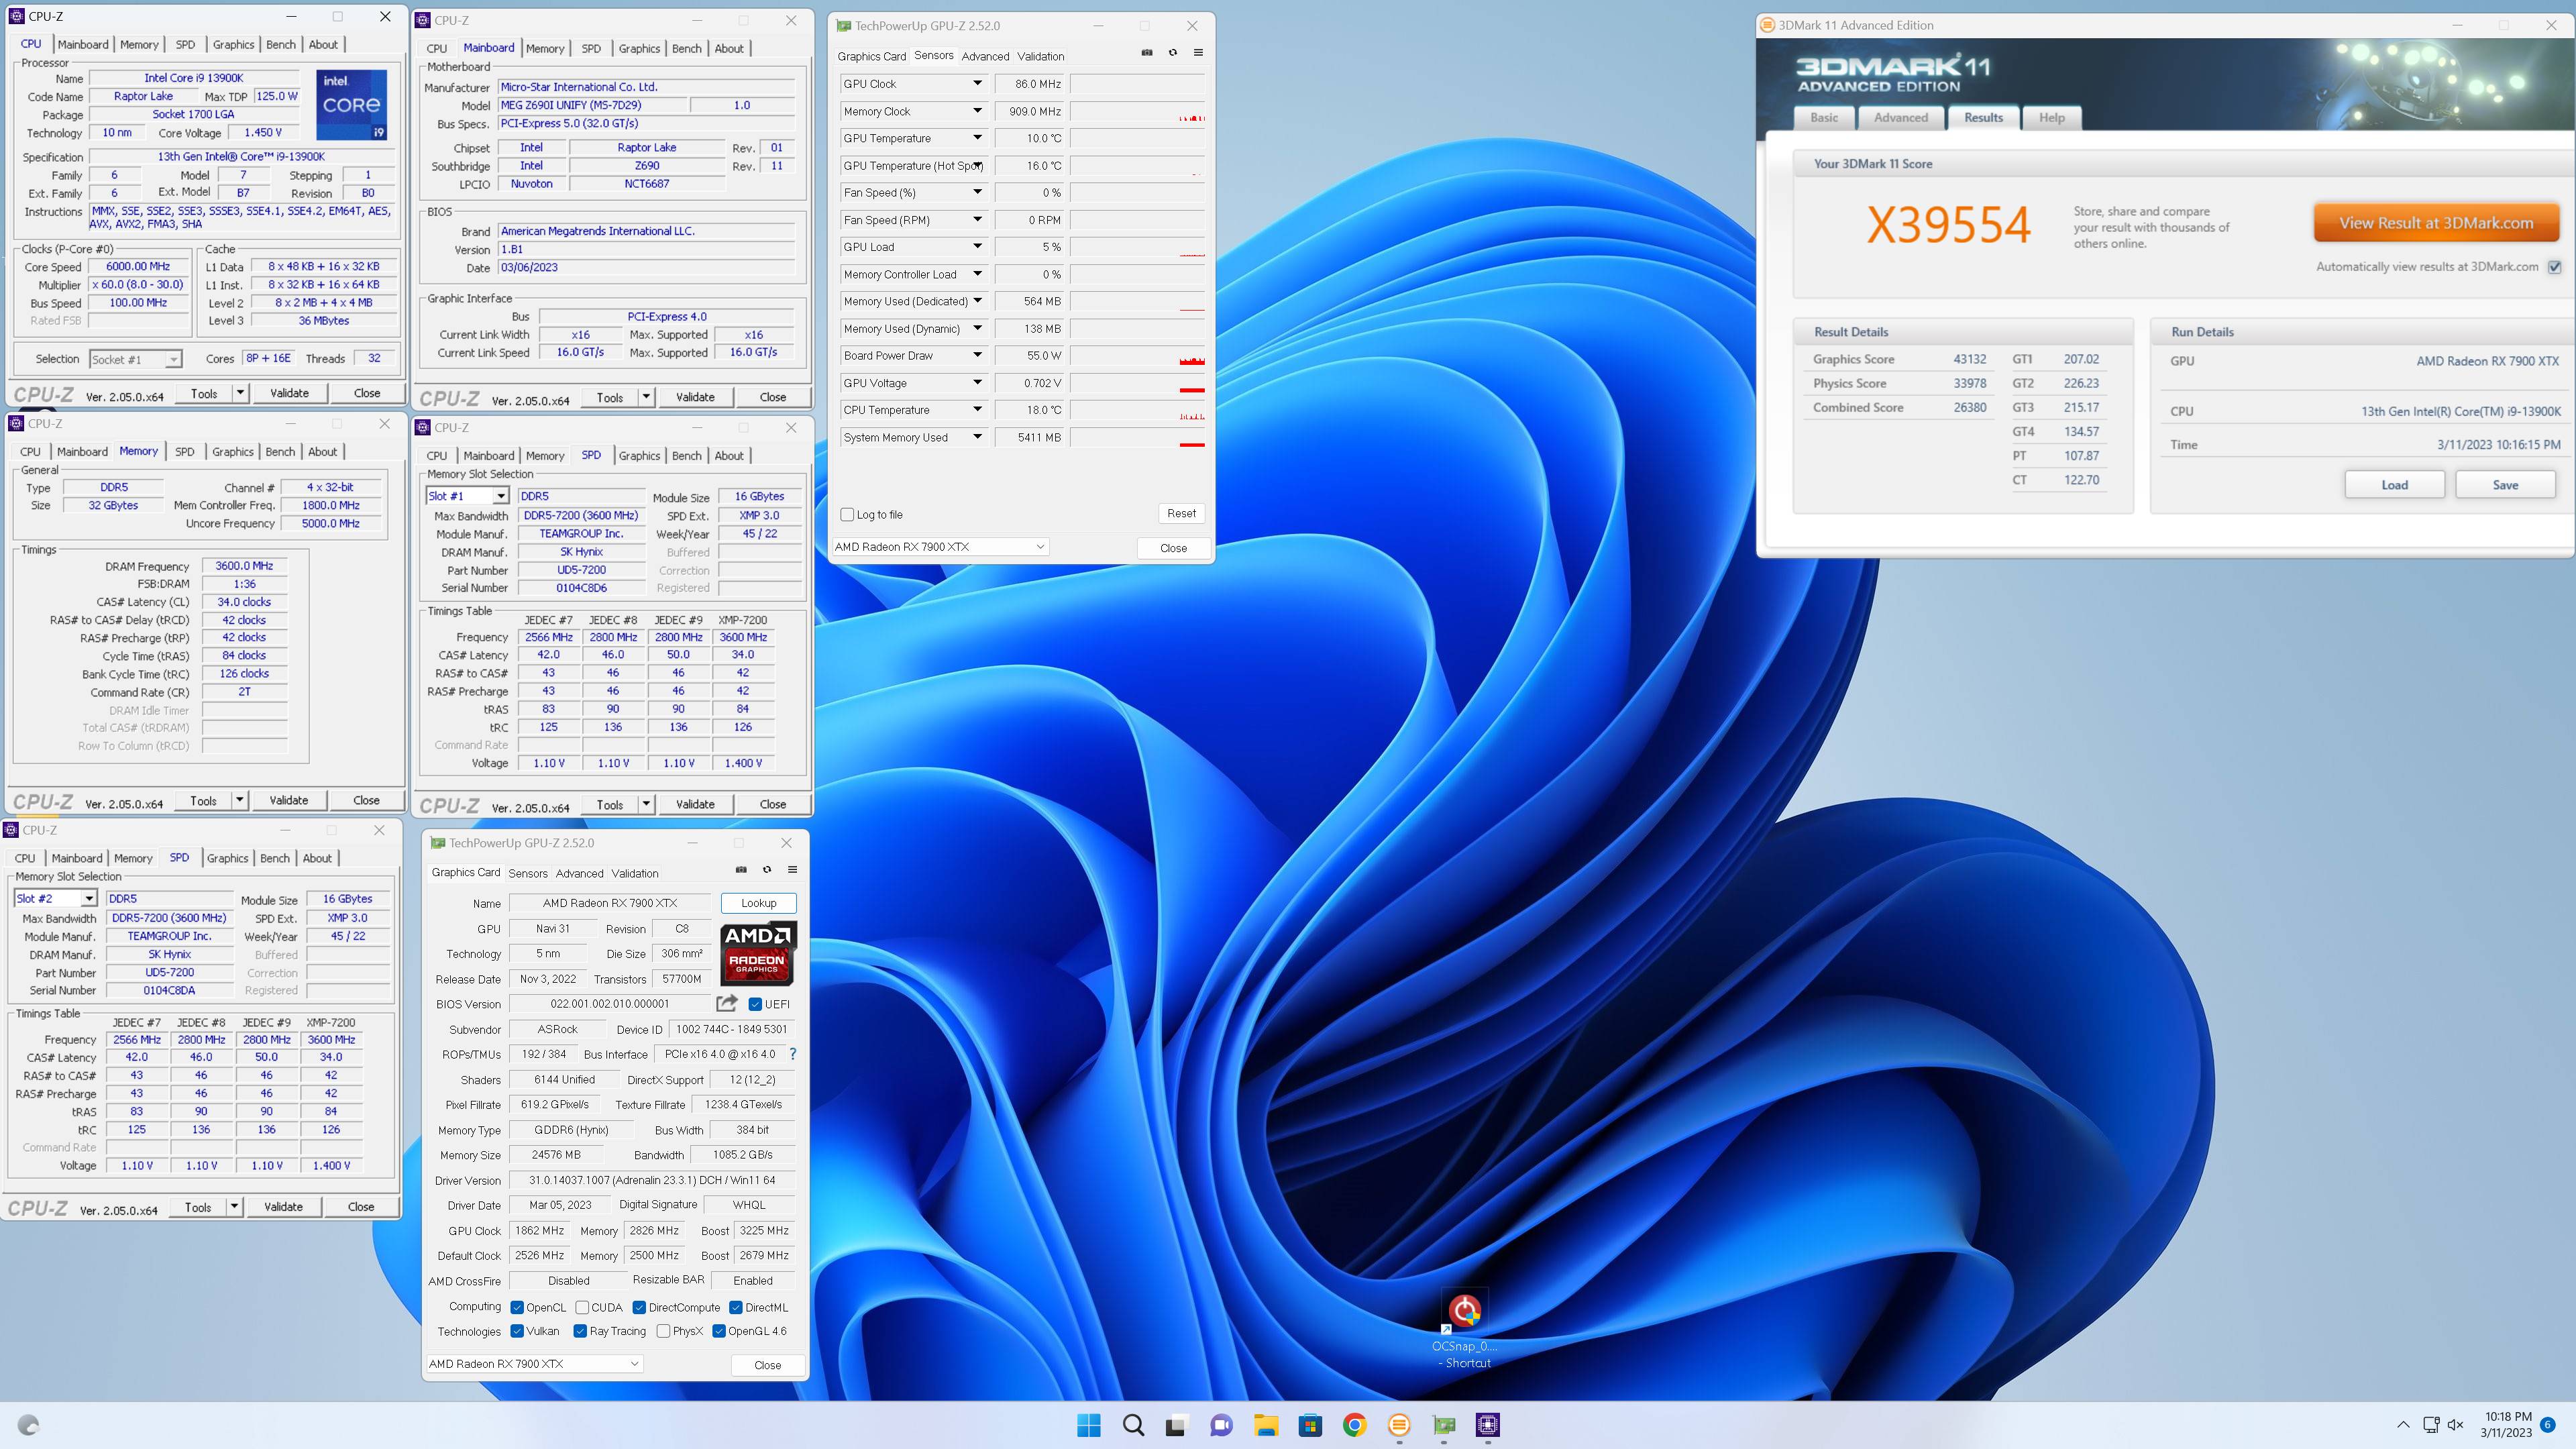Click the GPU-Z taskbar icon
Image resolution: width=2576 pixels, height=1449 pixels.
1444,1425
